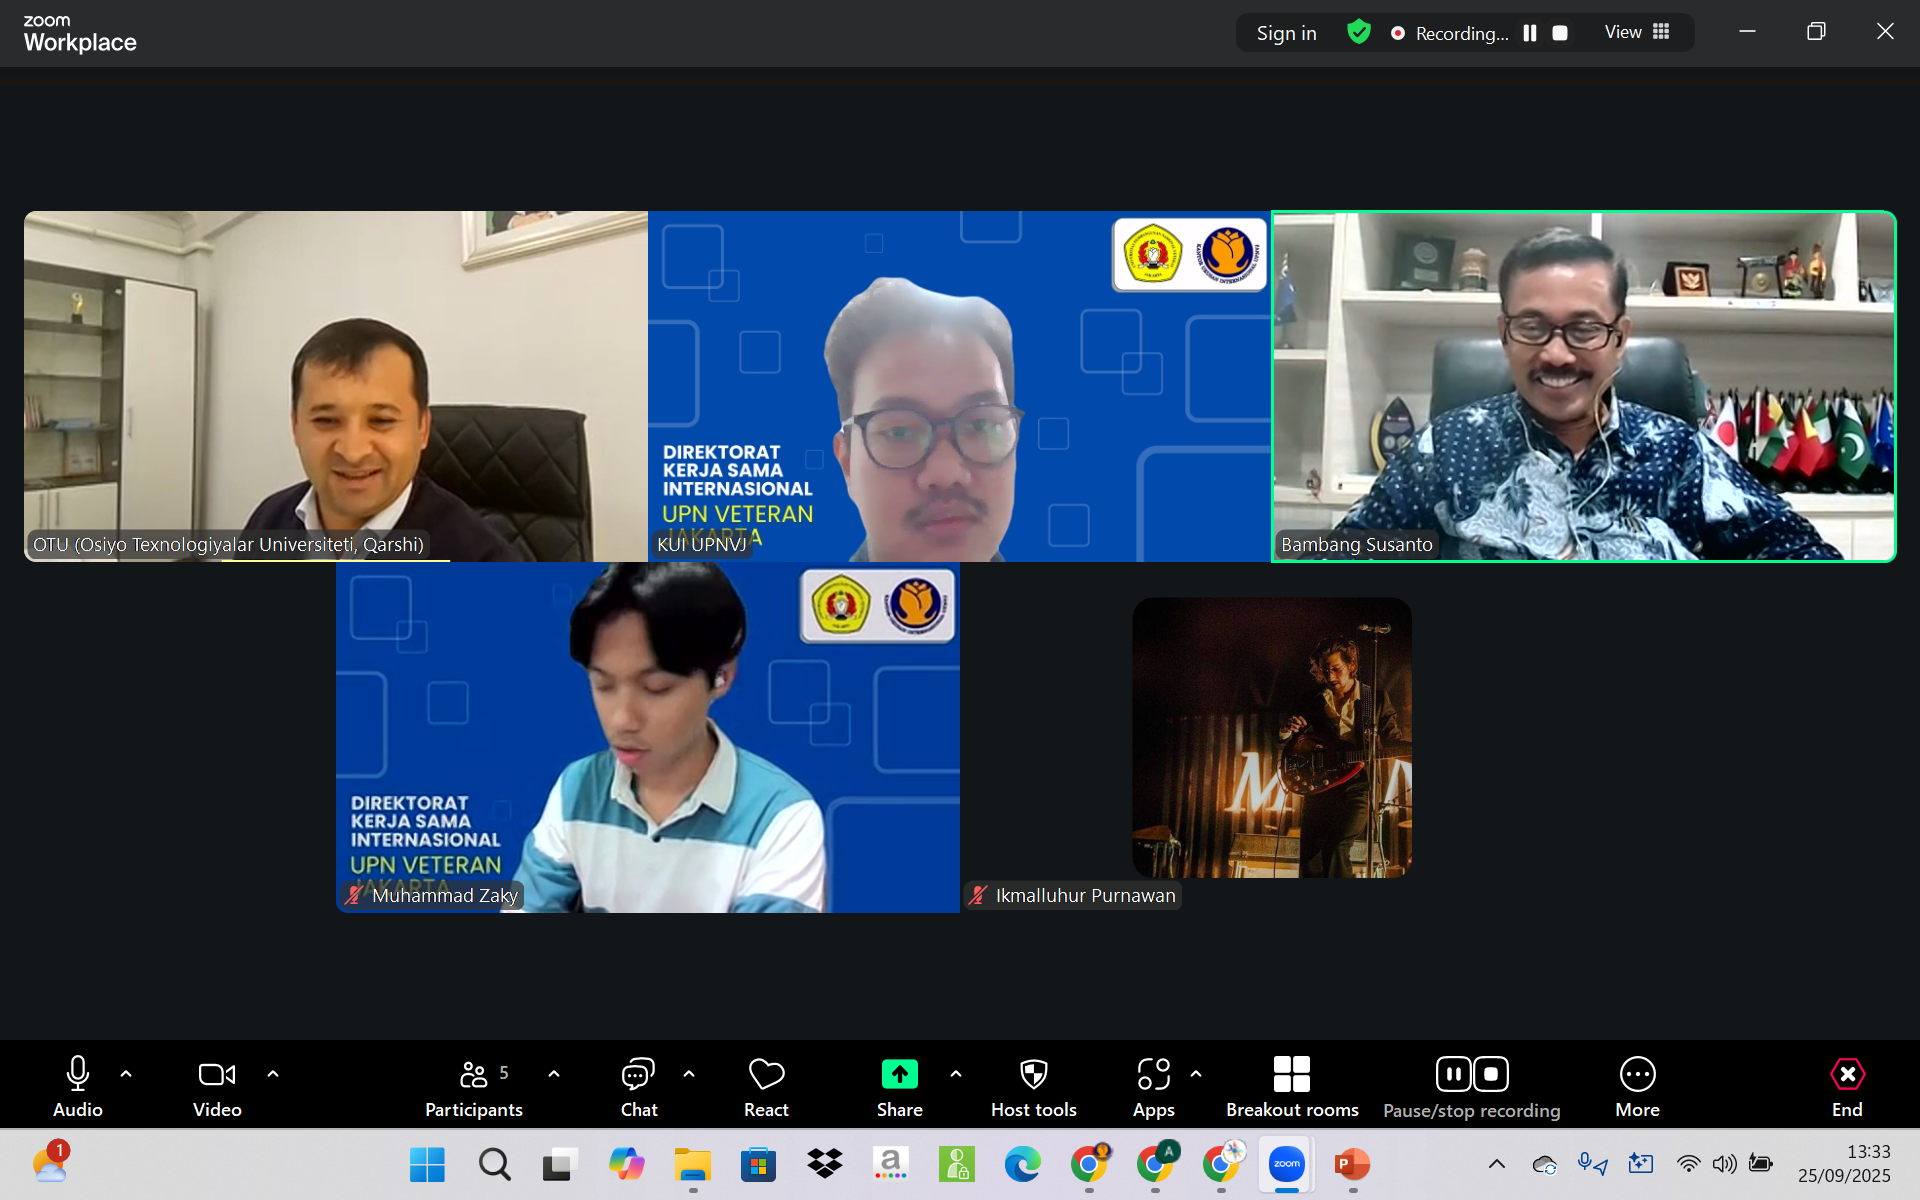The width and height of the screenshot is (1920, 1200).
Task: Stop recording with top square button
Action: click(x=1559, y=33)
